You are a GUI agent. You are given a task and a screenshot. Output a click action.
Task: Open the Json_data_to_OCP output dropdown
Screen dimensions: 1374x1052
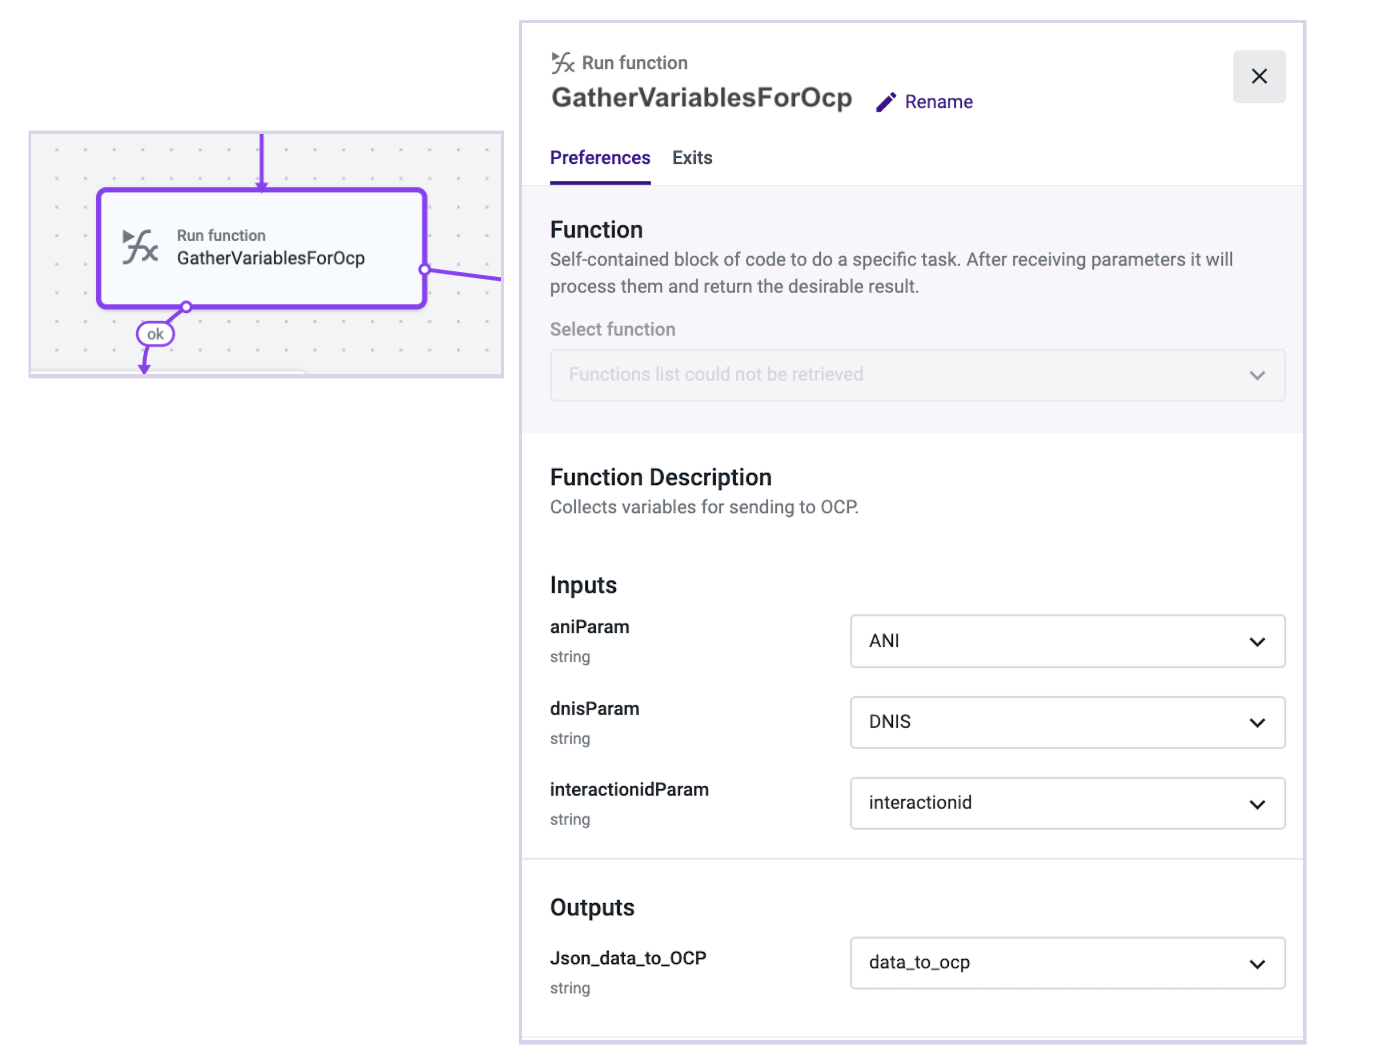click(x=1067, y=963)
